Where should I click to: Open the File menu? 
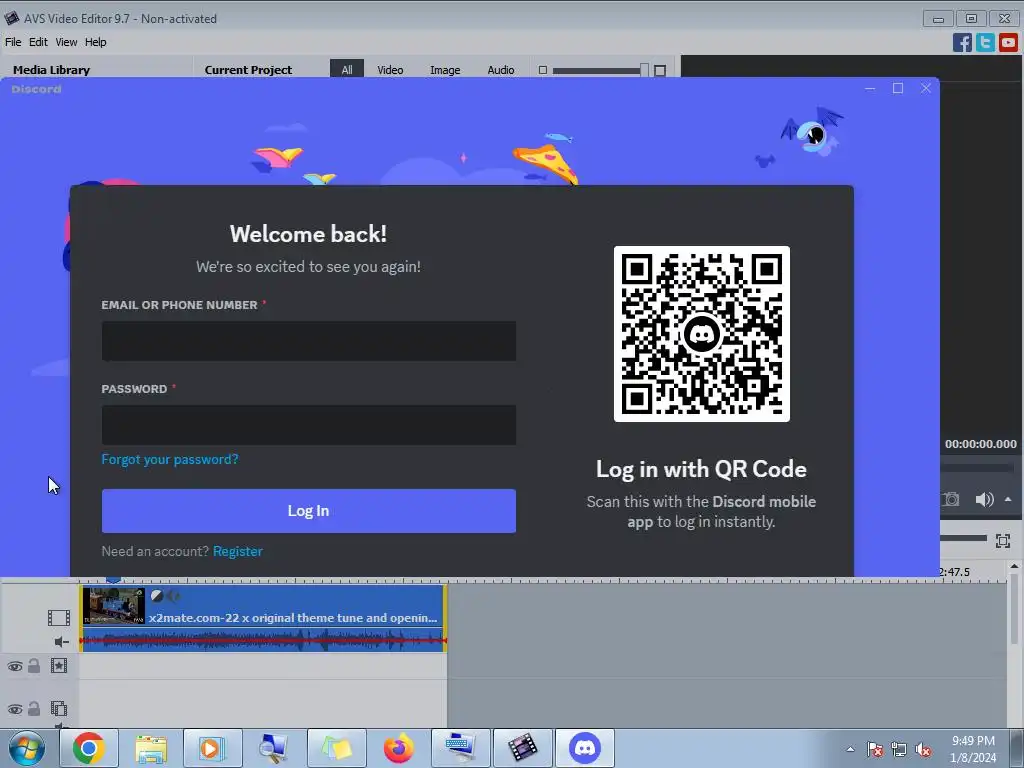click(13, 42)
